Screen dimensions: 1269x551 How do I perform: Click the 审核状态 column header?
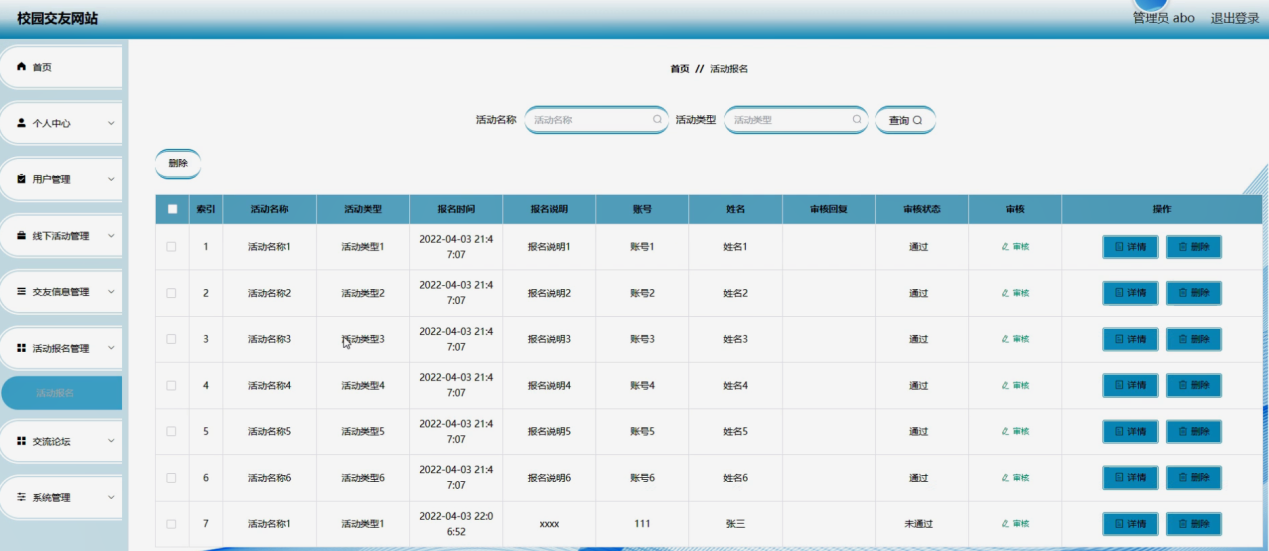(x=922, y=209)
